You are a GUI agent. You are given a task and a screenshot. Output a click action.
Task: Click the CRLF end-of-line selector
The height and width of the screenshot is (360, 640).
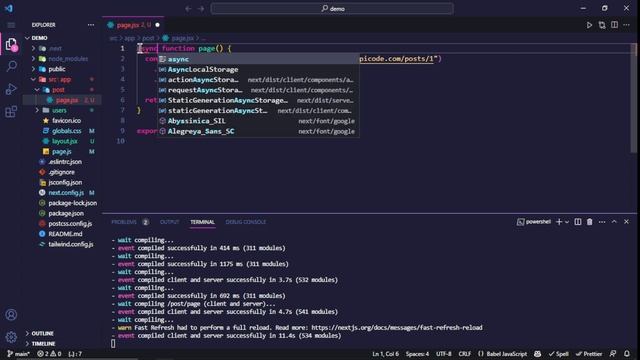(464, 354)
